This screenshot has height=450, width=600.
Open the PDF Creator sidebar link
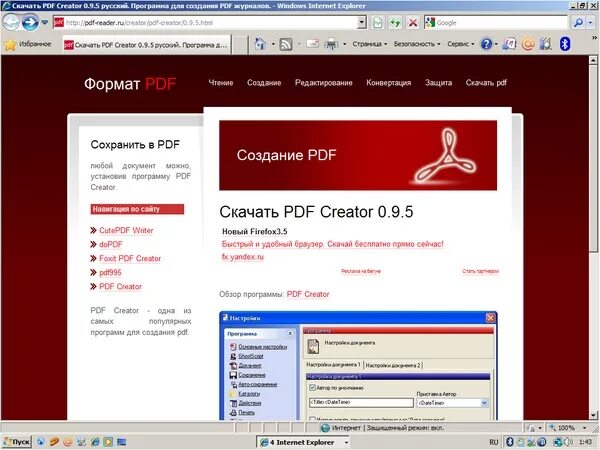[x=121, y=287]
